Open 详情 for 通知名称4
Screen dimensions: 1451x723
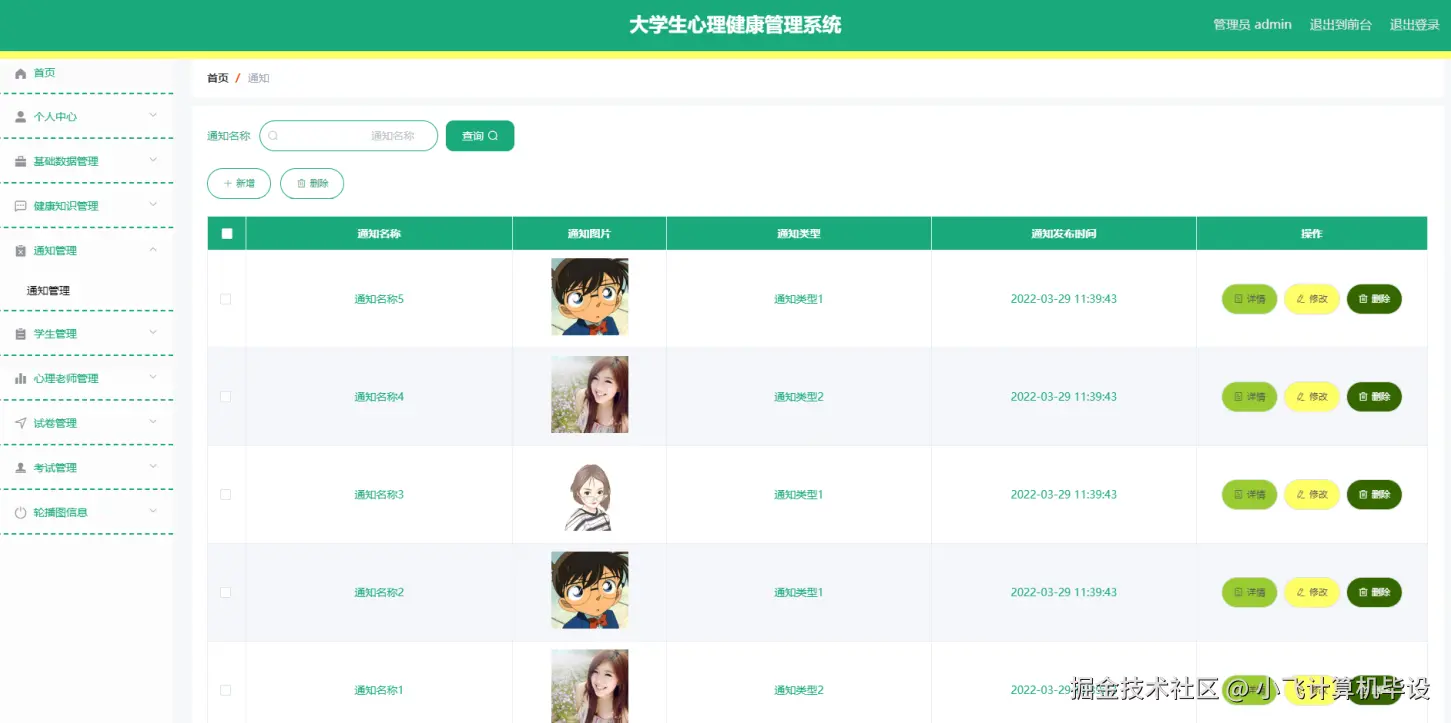[1249, 397]
